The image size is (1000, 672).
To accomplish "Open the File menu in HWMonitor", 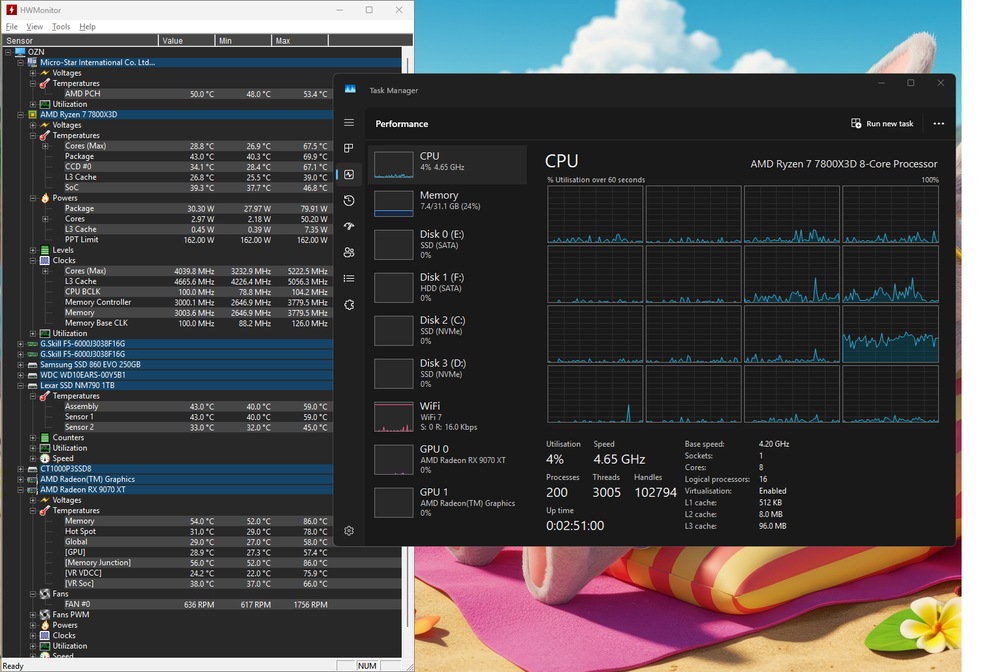I will 11,26.
